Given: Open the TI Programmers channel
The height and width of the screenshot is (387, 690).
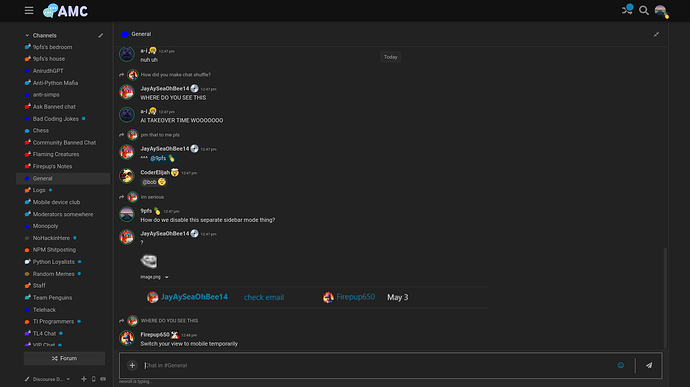Looking at the screenshot, I should [63, 322].
